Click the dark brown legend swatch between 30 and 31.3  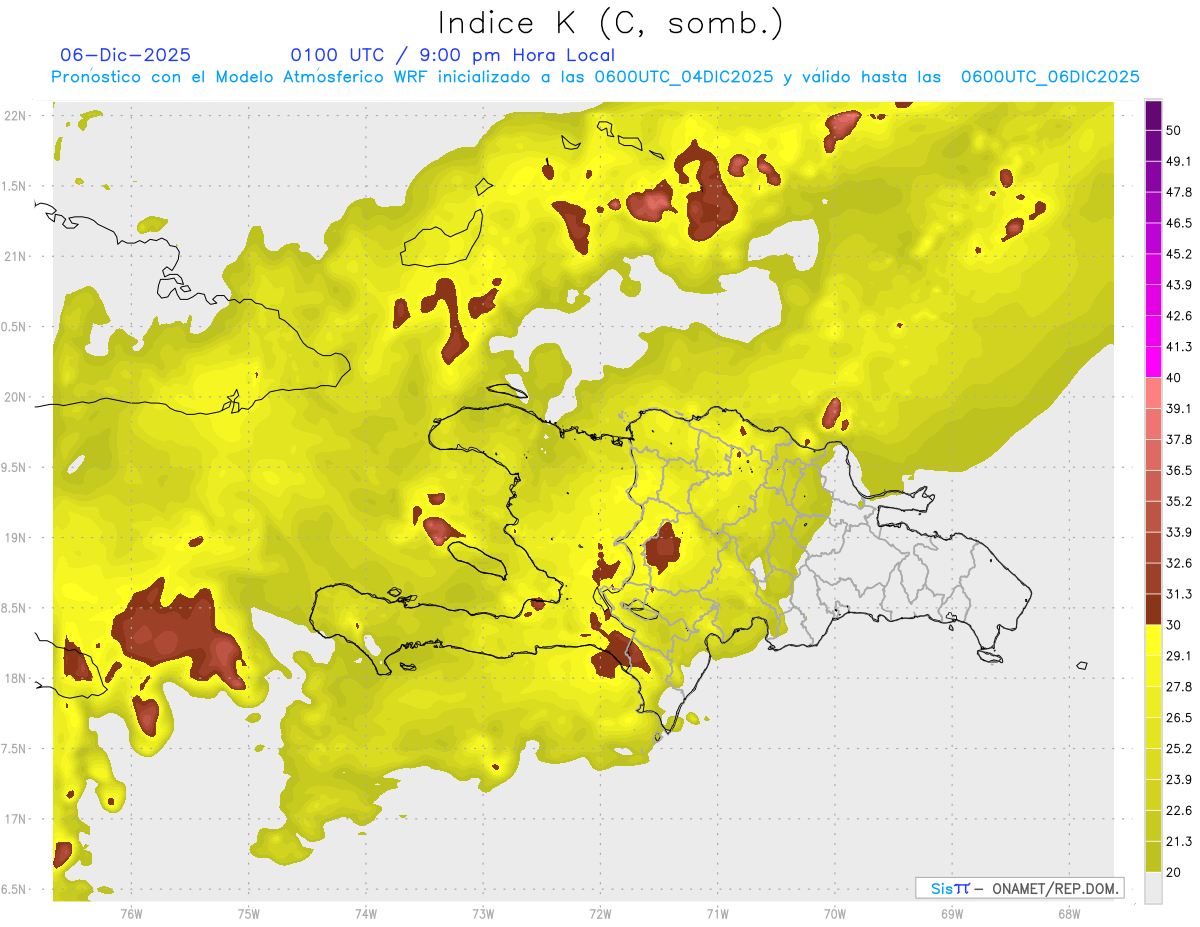click(x=1154, y=608)
